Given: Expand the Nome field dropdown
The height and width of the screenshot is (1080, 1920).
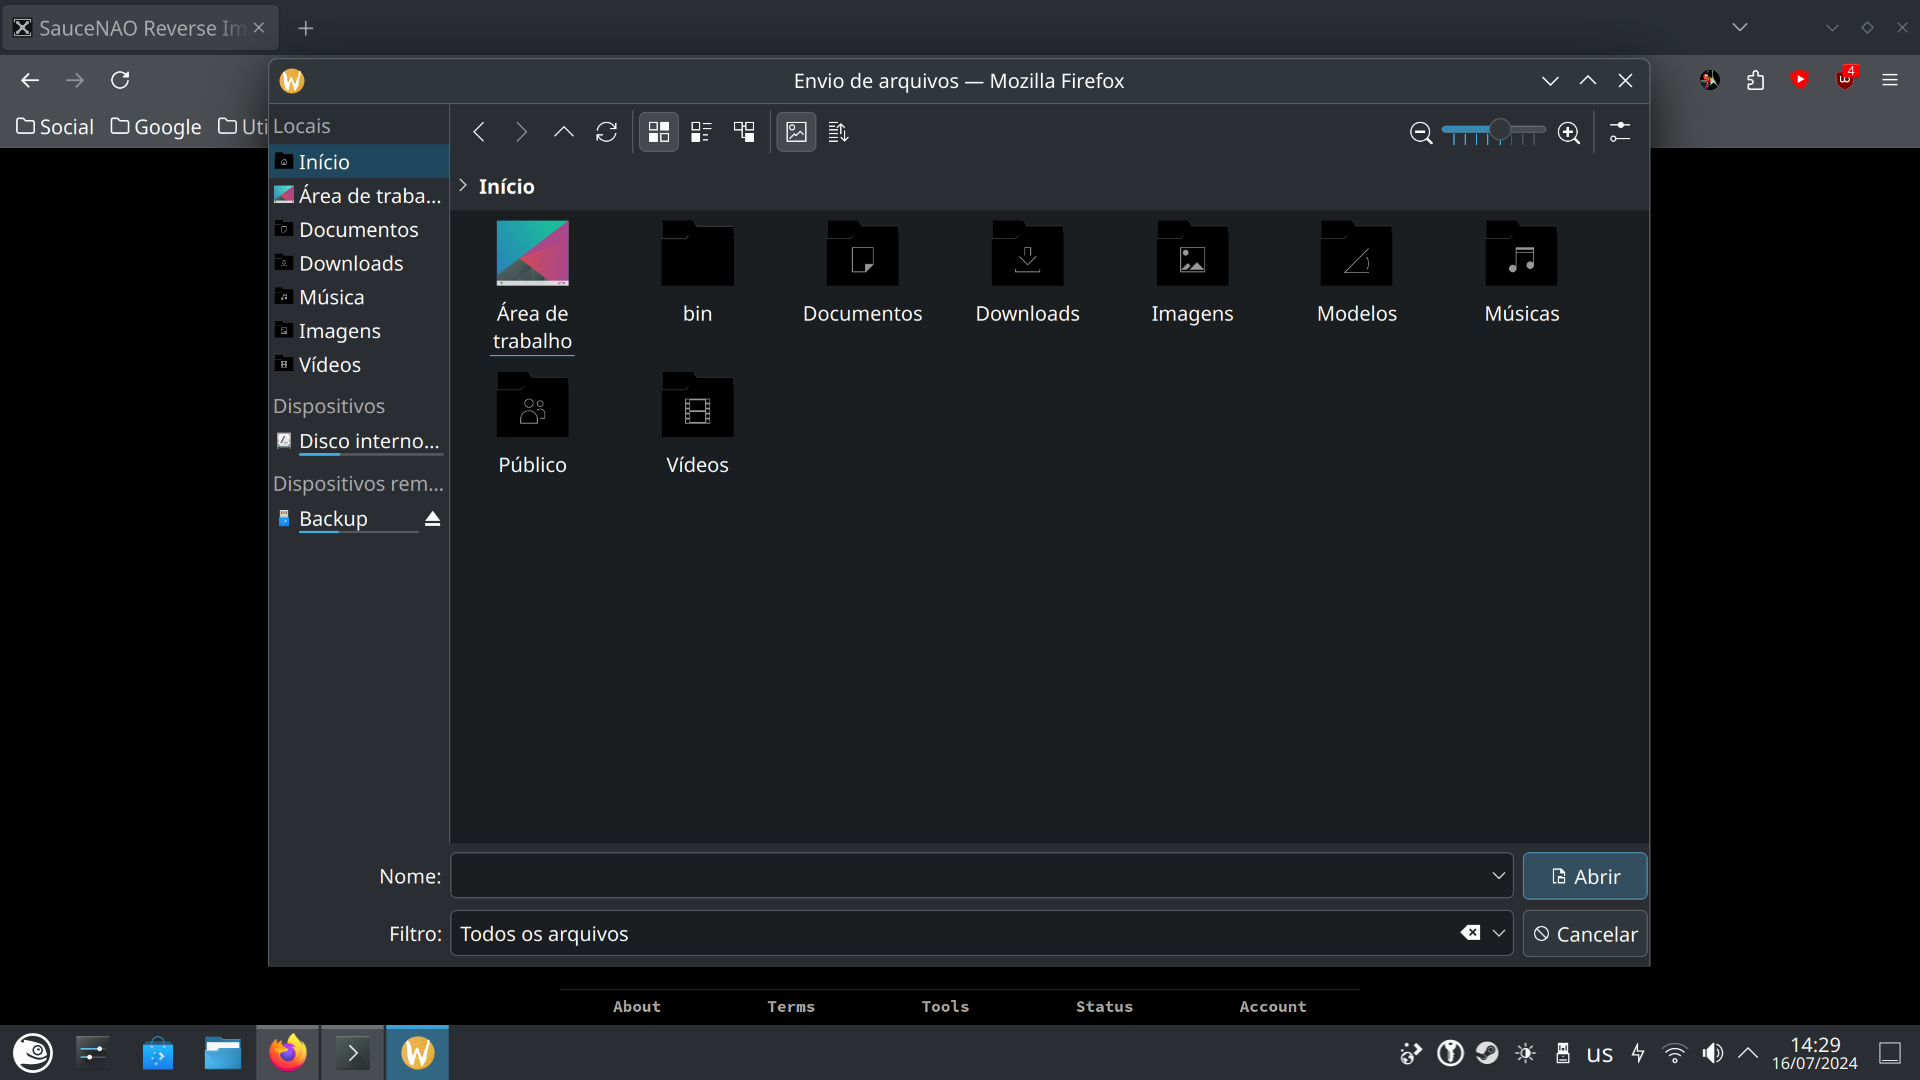Looking at the screenshot, I should (x=1498, y=876).
